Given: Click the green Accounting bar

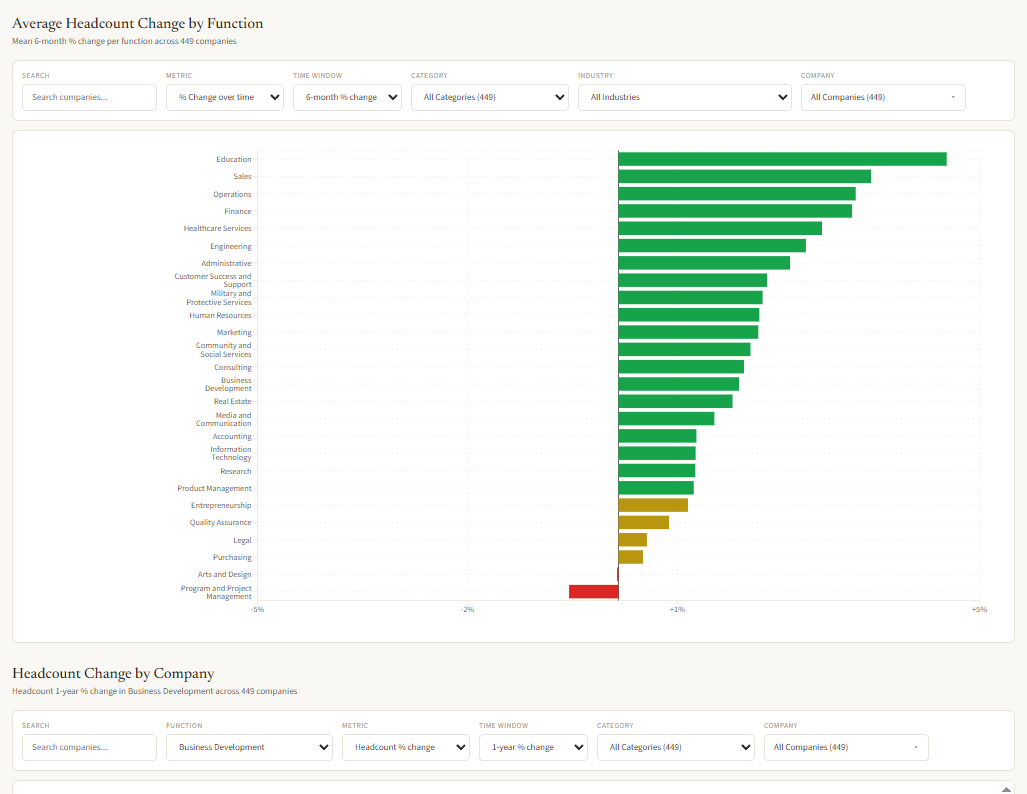Looking at the screenshot, I should (658, 436).
